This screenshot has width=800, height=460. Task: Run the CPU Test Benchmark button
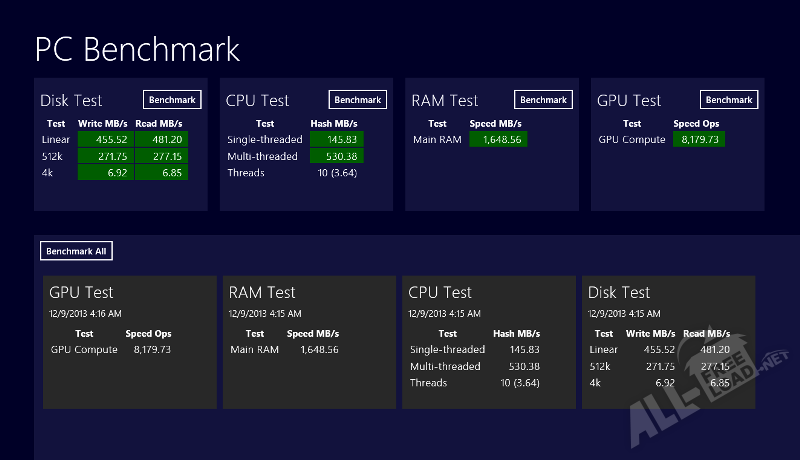click(357, 100)
